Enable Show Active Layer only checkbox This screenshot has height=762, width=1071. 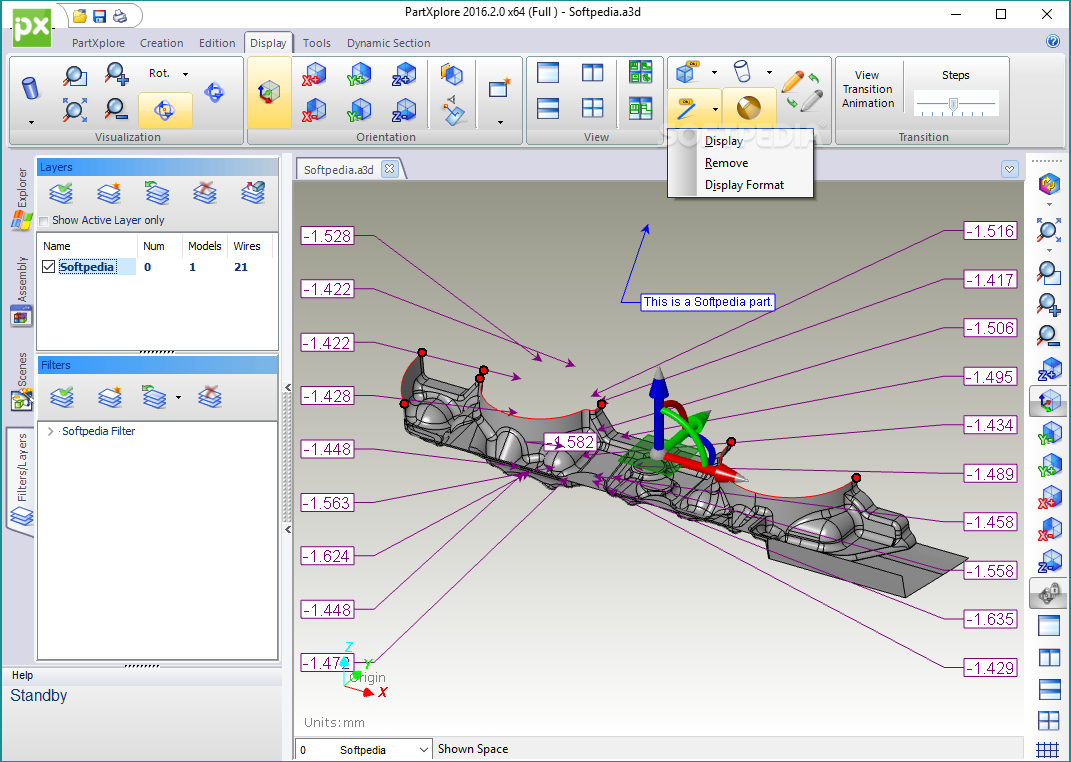point(44,221)
